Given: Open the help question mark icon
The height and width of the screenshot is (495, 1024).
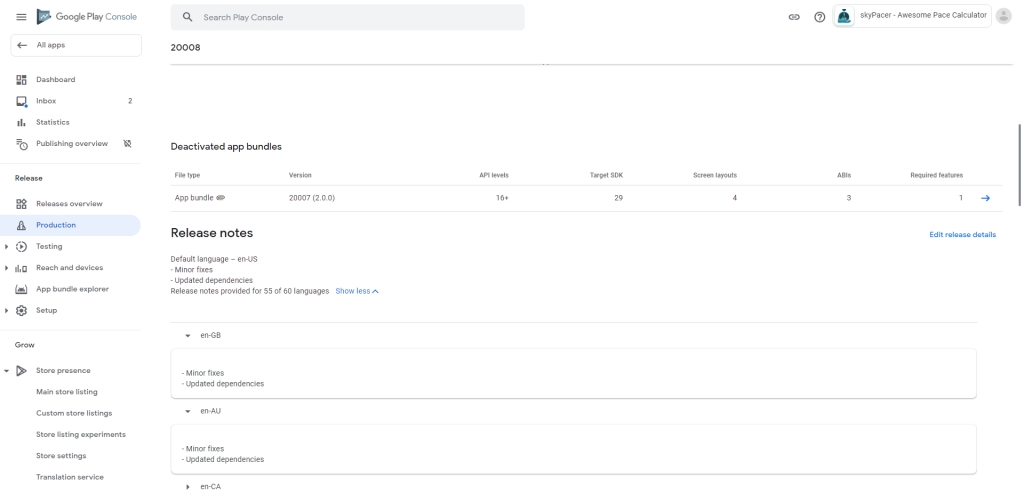Looking at the screenshot, I should pos(819,17).
